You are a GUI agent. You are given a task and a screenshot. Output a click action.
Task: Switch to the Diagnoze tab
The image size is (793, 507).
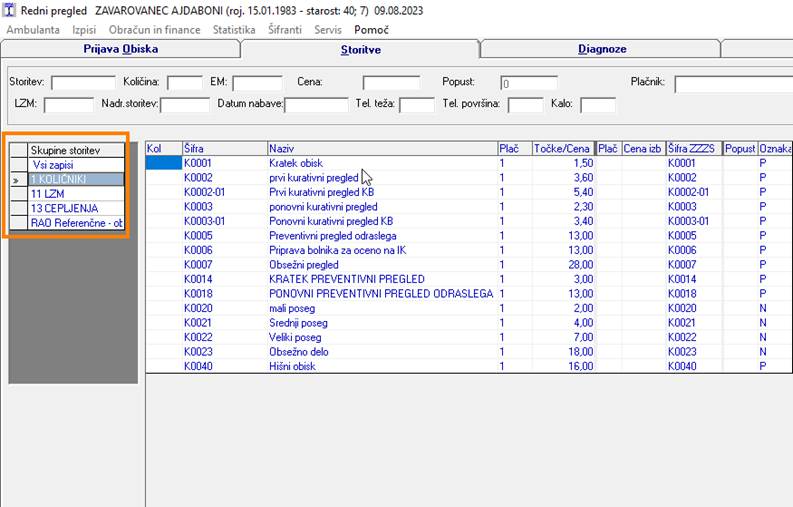(x=602, y=49)
